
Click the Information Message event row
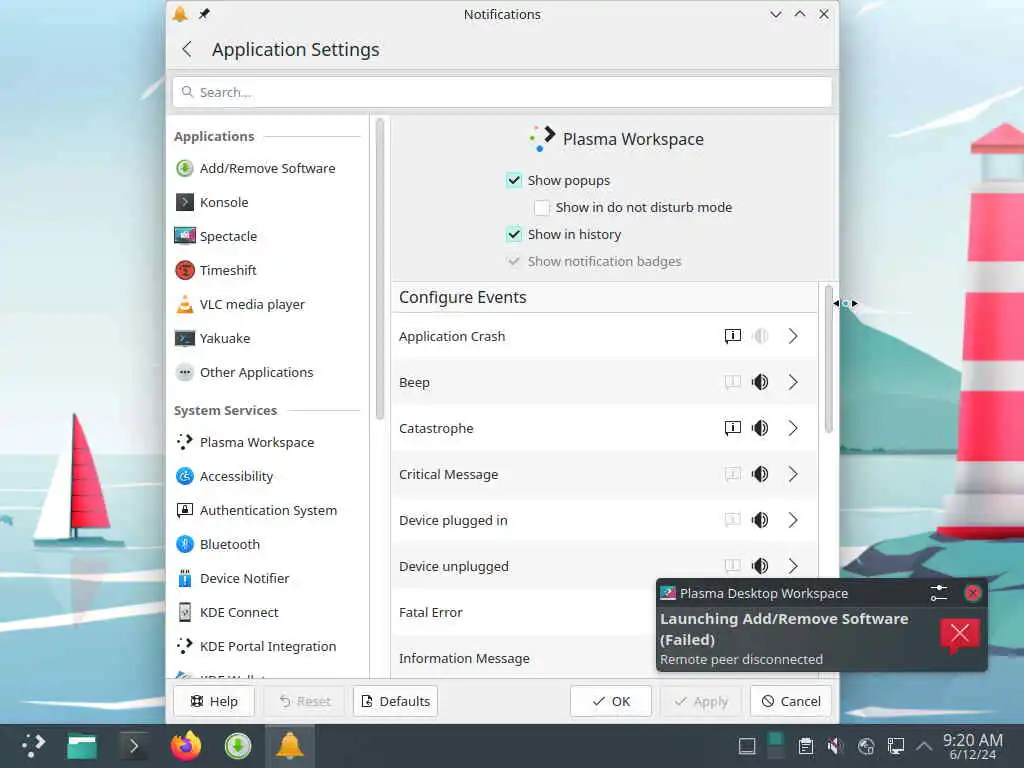click(x=524, y=658)
